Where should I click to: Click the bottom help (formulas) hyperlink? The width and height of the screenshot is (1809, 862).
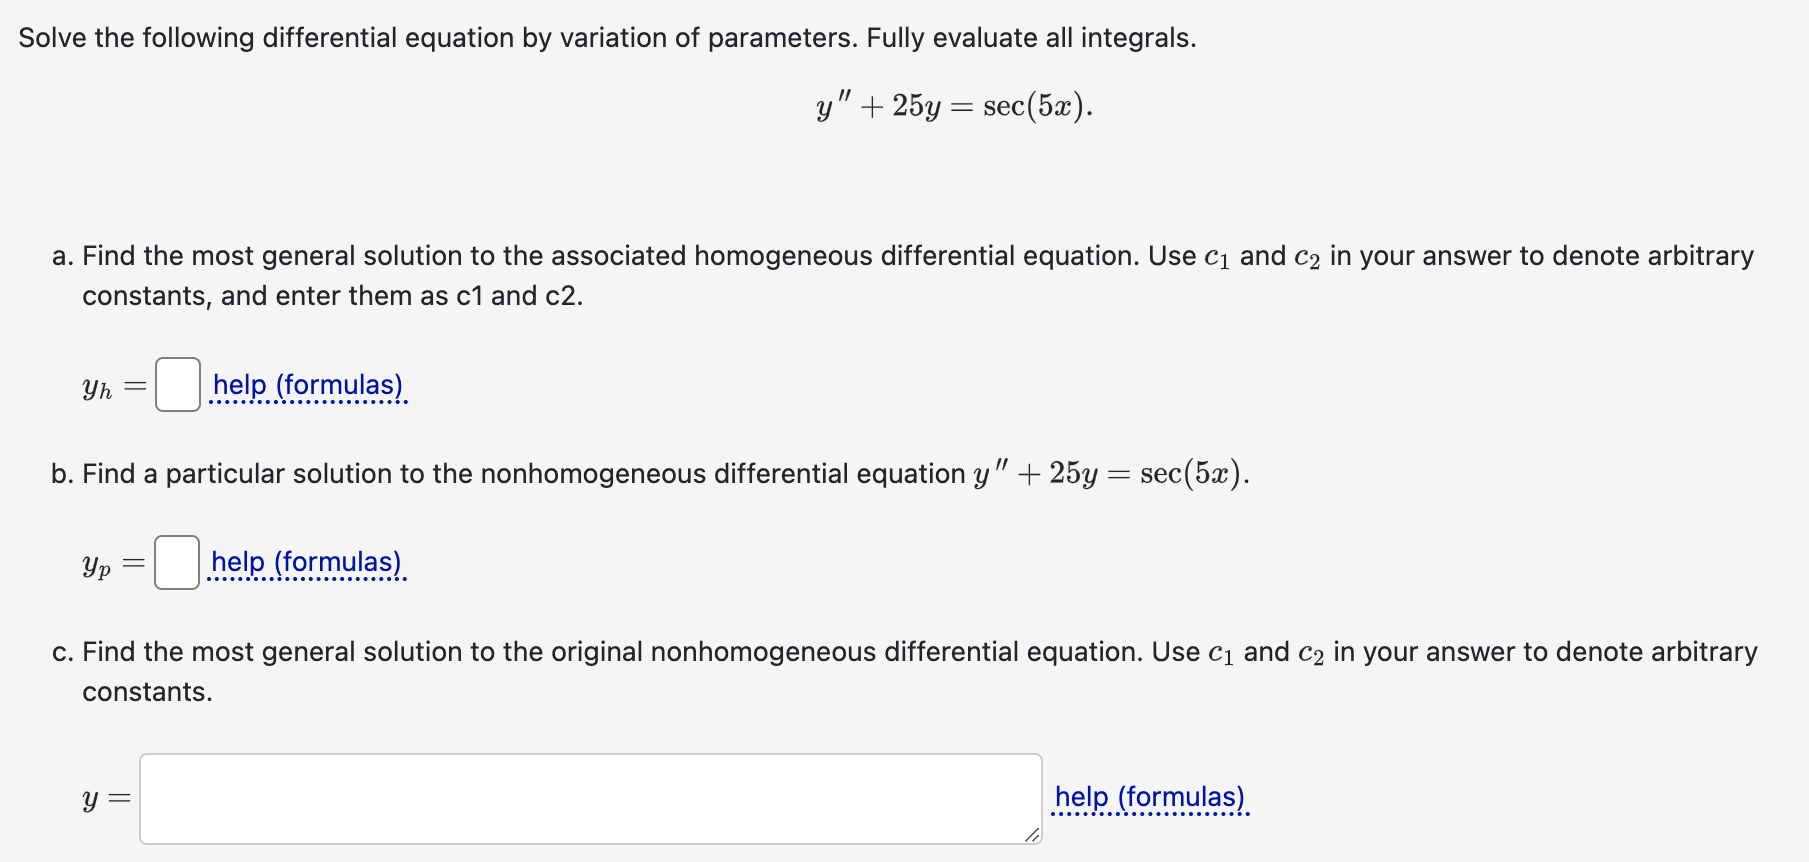1150,797
